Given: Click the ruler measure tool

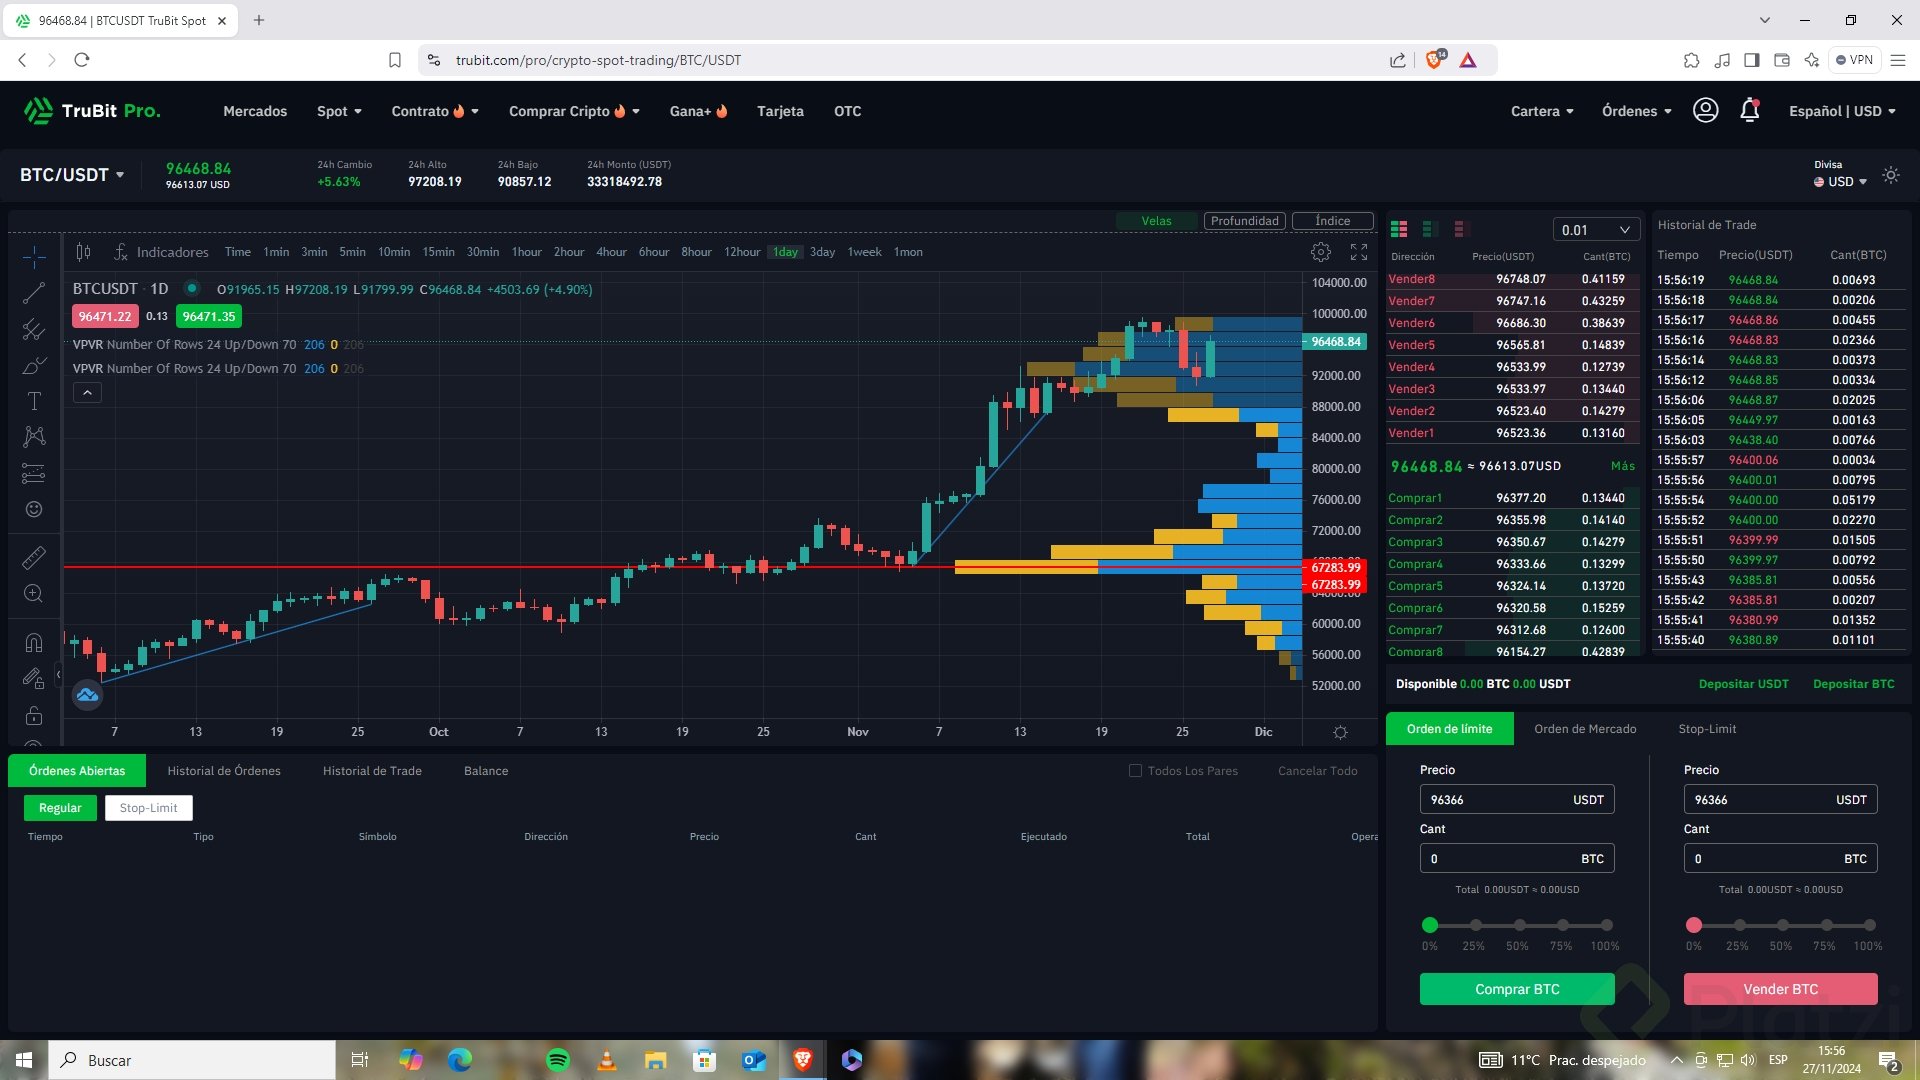Looking at the screenshot, I should 34,557.
